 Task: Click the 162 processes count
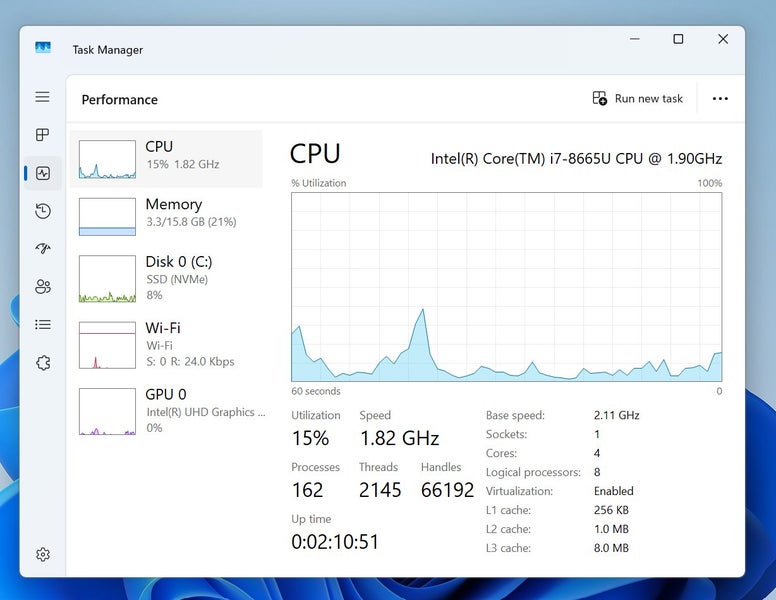point(307,490)
